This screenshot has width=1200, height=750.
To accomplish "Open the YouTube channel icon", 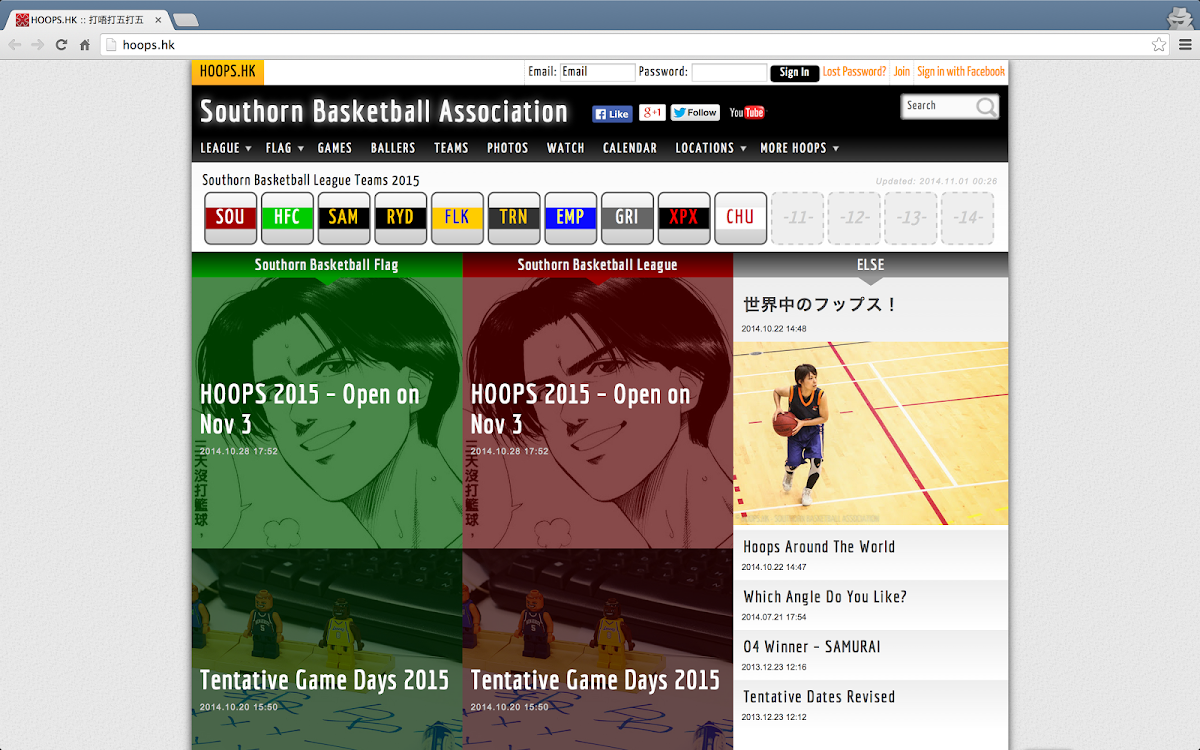I will tap(747, 113).
